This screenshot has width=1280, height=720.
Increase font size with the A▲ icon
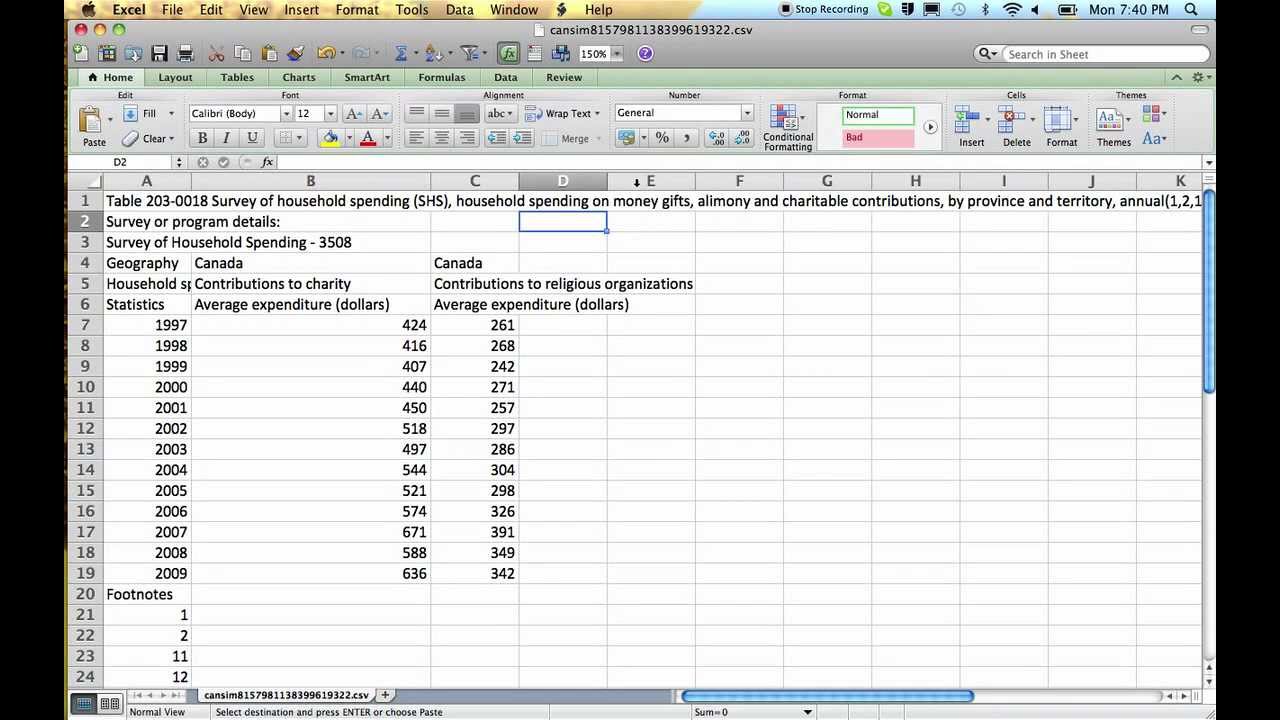[354, 114]
